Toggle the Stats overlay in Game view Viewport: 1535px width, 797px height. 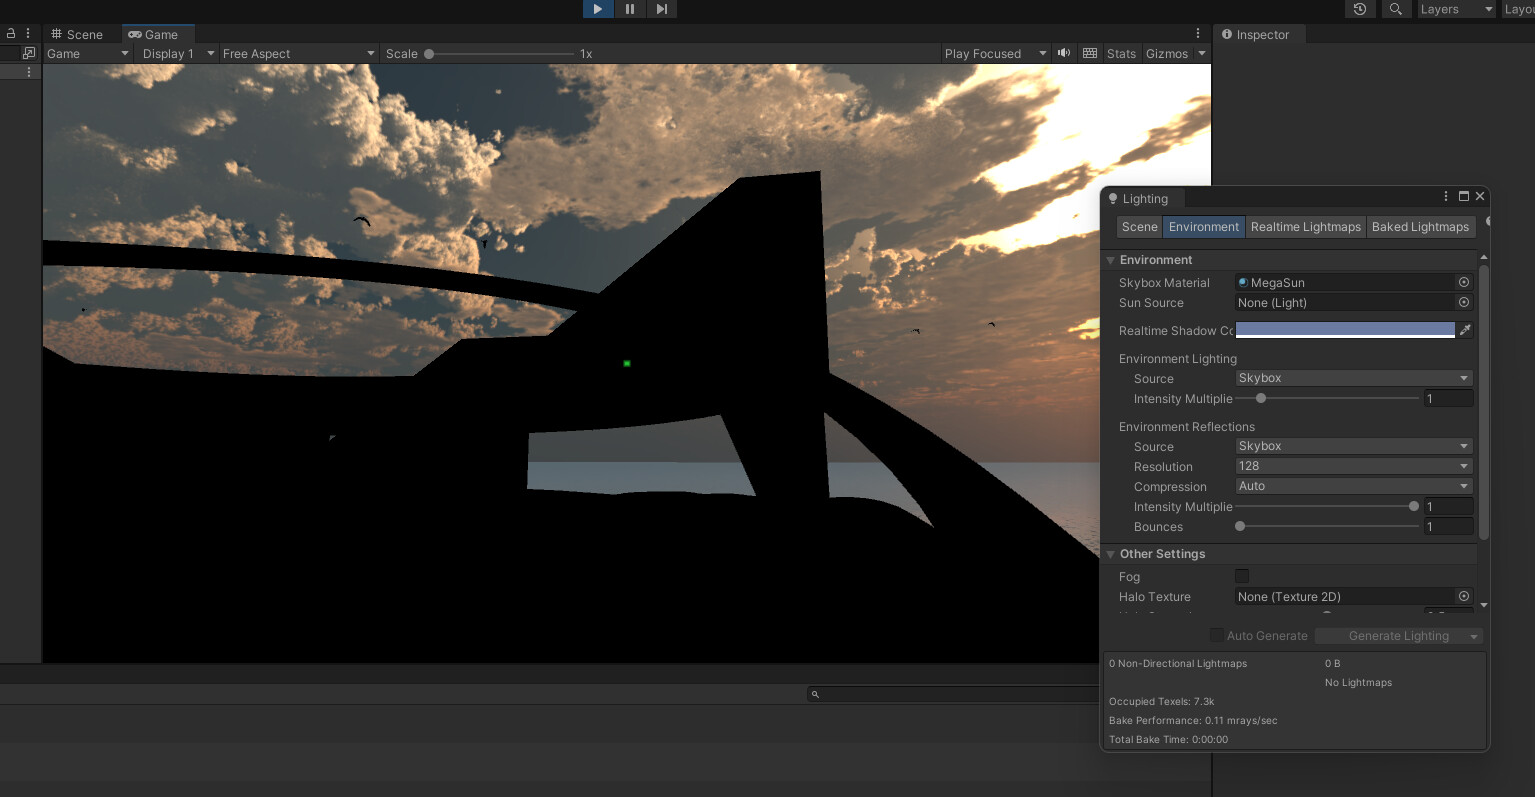point(1120,53)
